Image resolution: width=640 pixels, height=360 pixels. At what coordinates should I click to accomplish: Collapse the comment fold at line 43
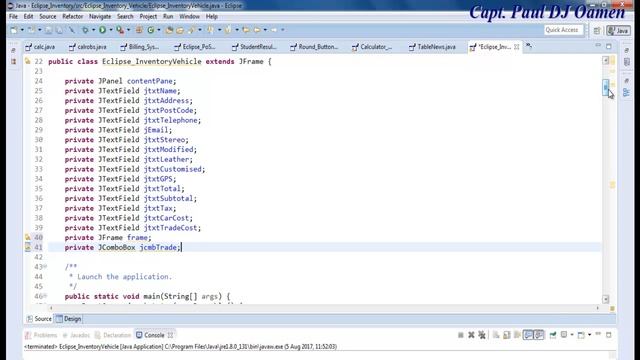click(45, 267)
